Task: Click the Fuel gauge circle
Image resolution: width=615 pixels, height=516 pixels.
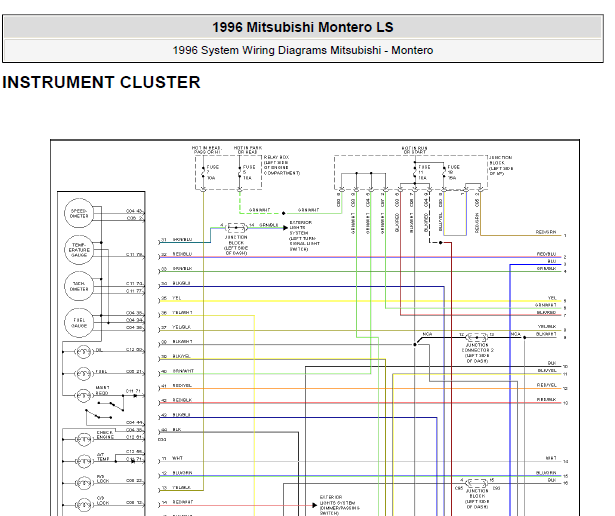Action: (x=79, y=323)
